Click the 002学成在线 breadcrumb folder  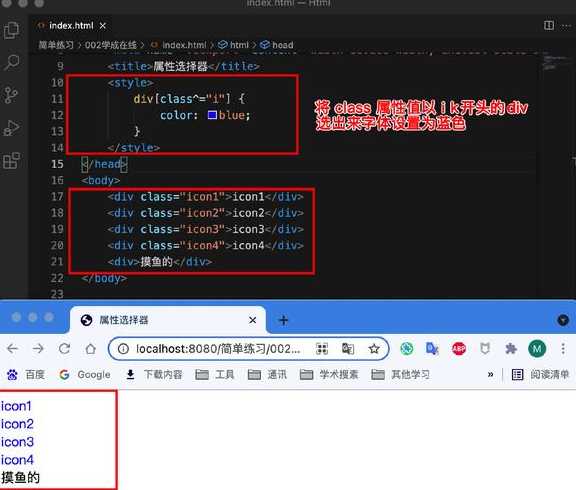pyautogui.click(x=111, y=45)
